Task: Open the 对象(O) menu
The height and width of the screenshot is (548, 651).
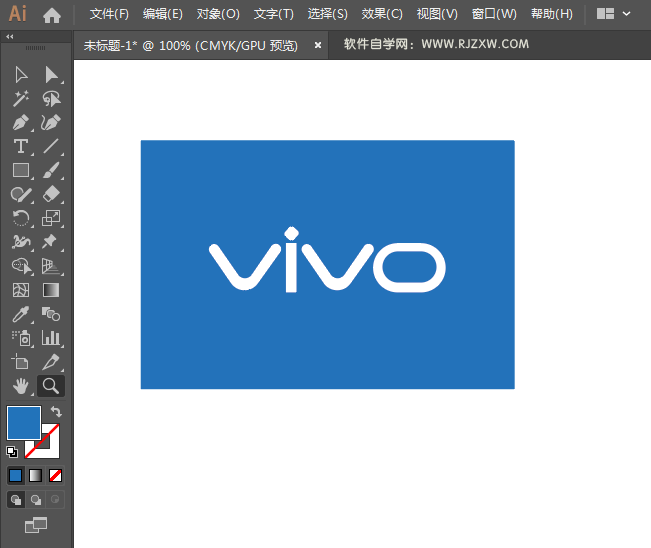Action: (x=218, y=14)
